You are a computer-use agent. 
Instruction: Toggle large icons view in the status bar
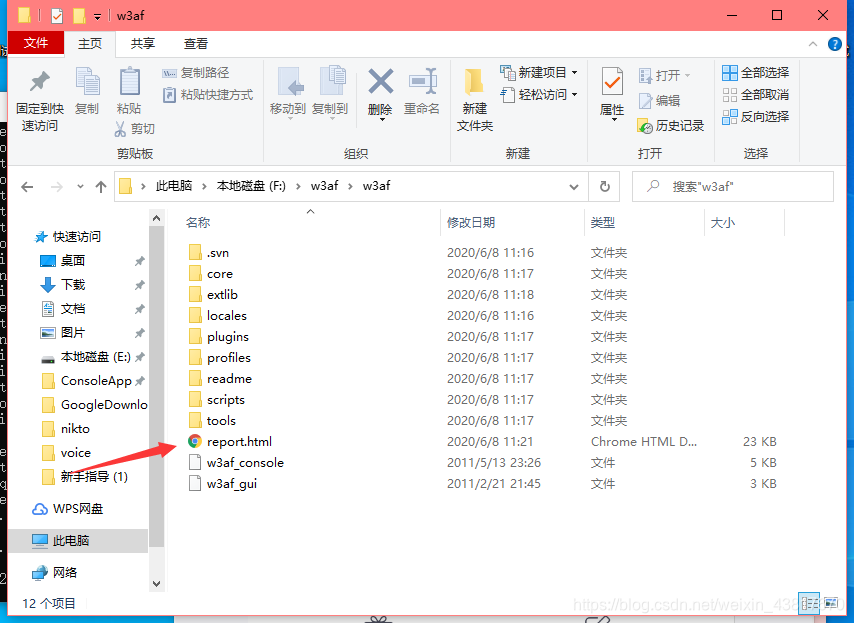832,603
